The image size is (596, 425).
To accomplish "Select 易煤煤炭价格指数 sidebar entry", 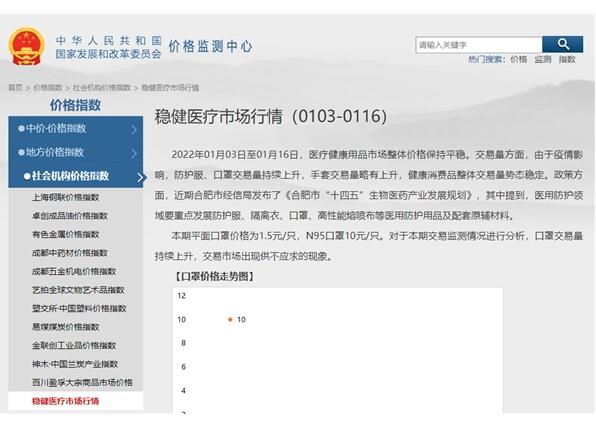I will tap(65, 327).
